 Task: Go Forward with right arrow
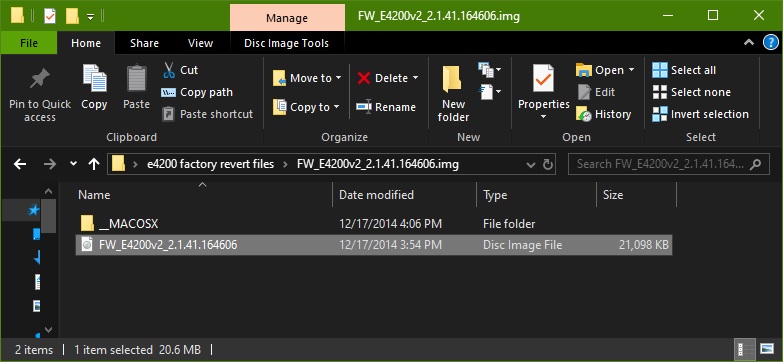(49, 164)
